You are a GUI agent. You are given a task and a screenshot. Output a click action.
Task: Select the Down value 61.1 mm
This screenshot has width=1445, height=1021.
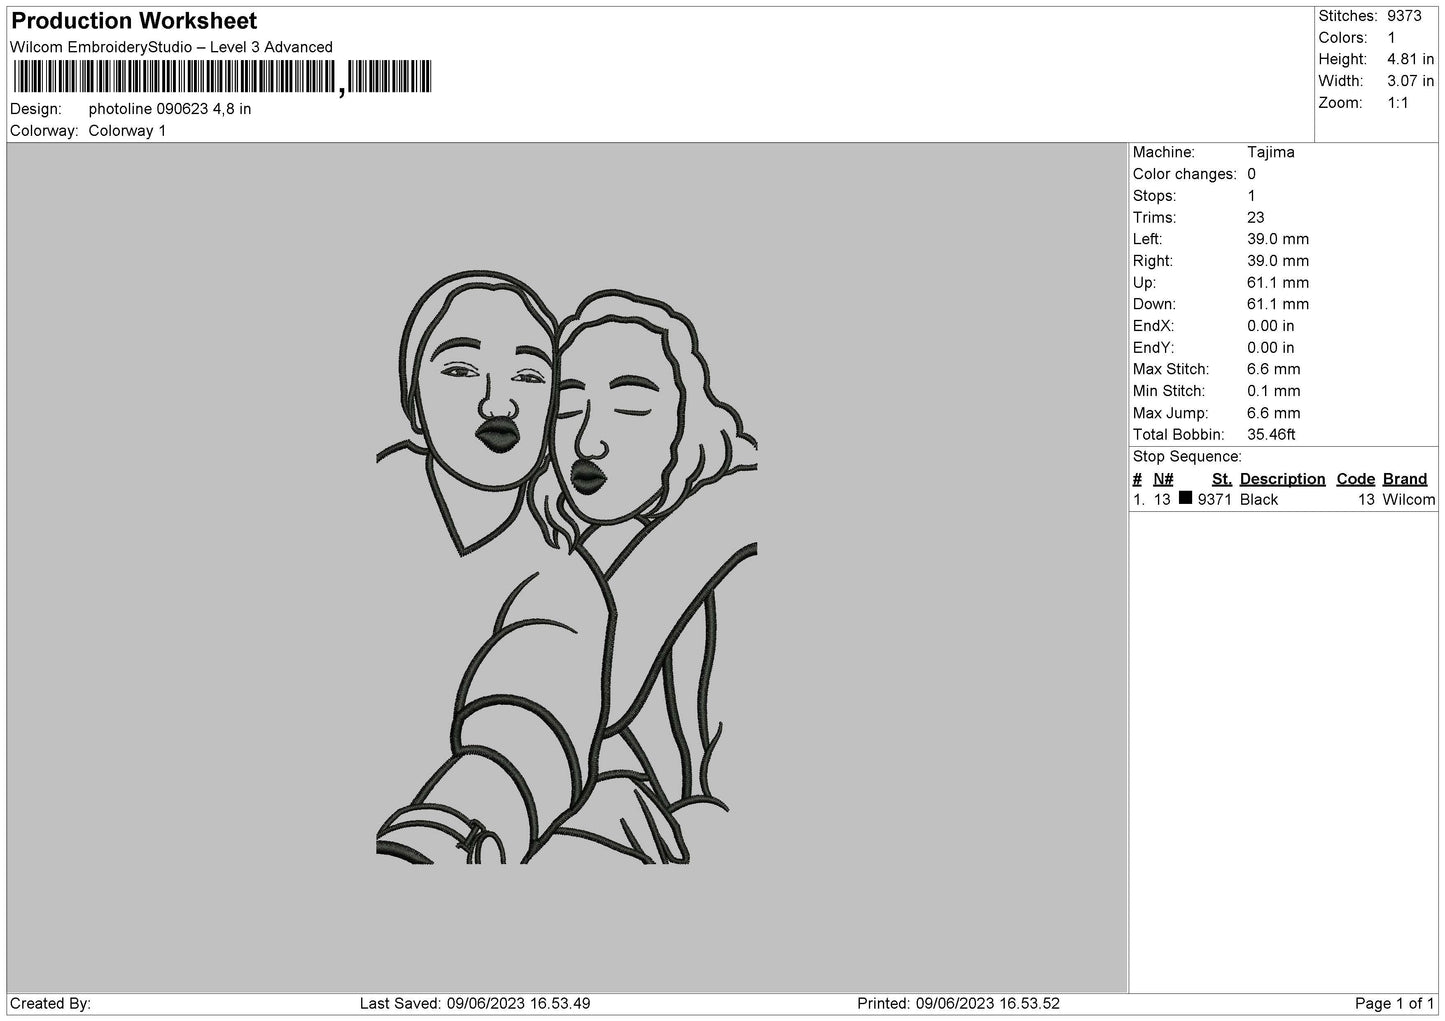1277,304
